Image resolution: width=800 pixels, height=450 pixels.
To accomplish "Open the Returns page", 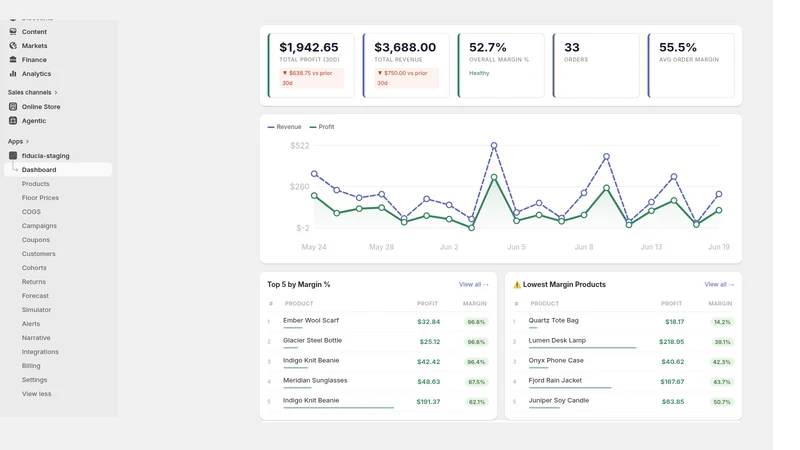I will 33,282.
